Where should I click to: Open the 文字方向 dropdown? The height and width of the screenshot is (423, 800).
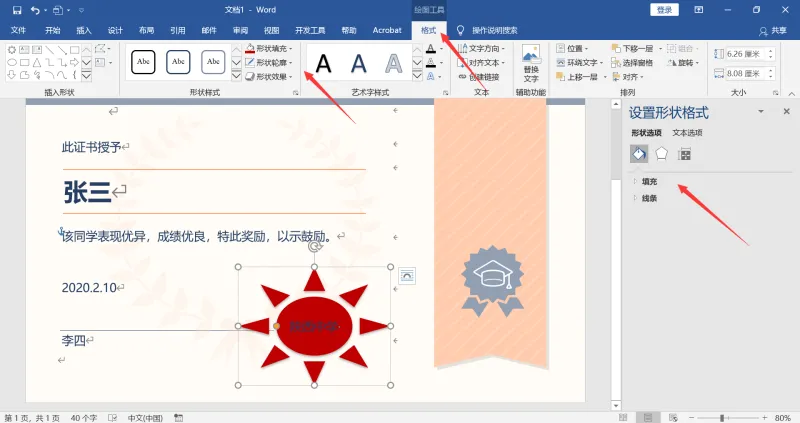tap(481, 48)
